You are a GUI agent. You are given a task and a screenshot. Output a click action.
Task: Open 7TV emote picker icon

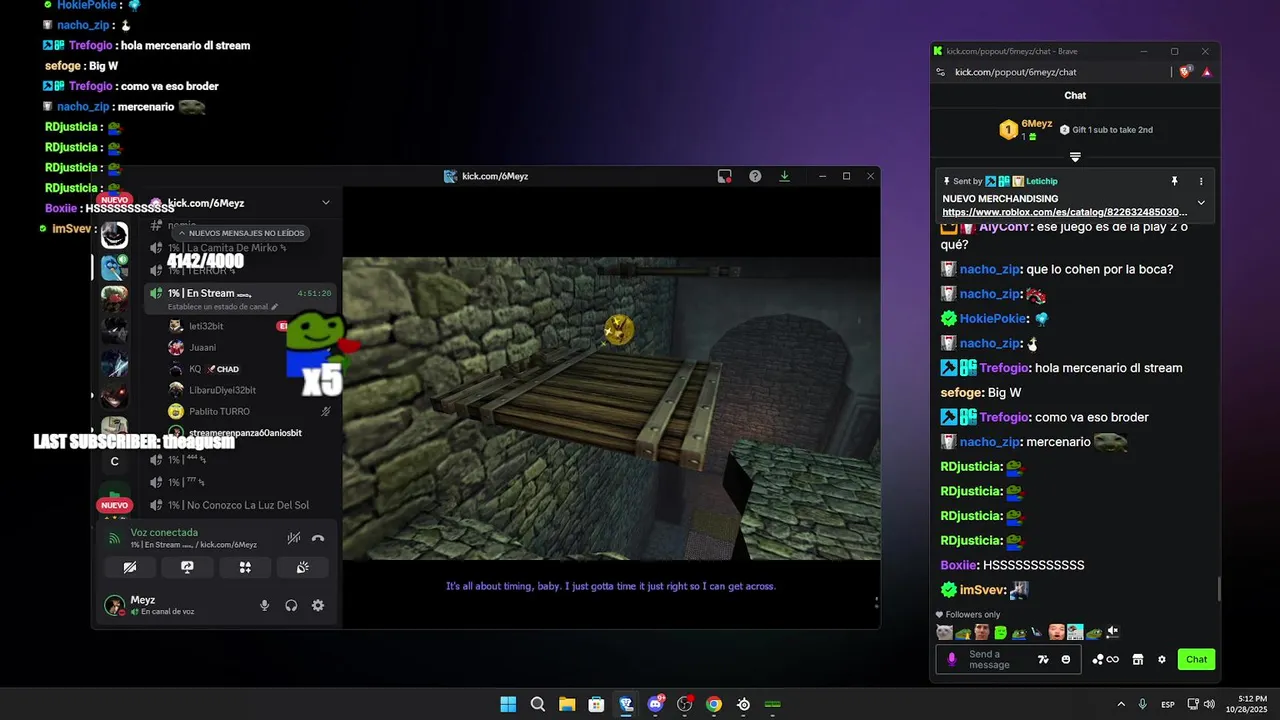click(1043, 659)
